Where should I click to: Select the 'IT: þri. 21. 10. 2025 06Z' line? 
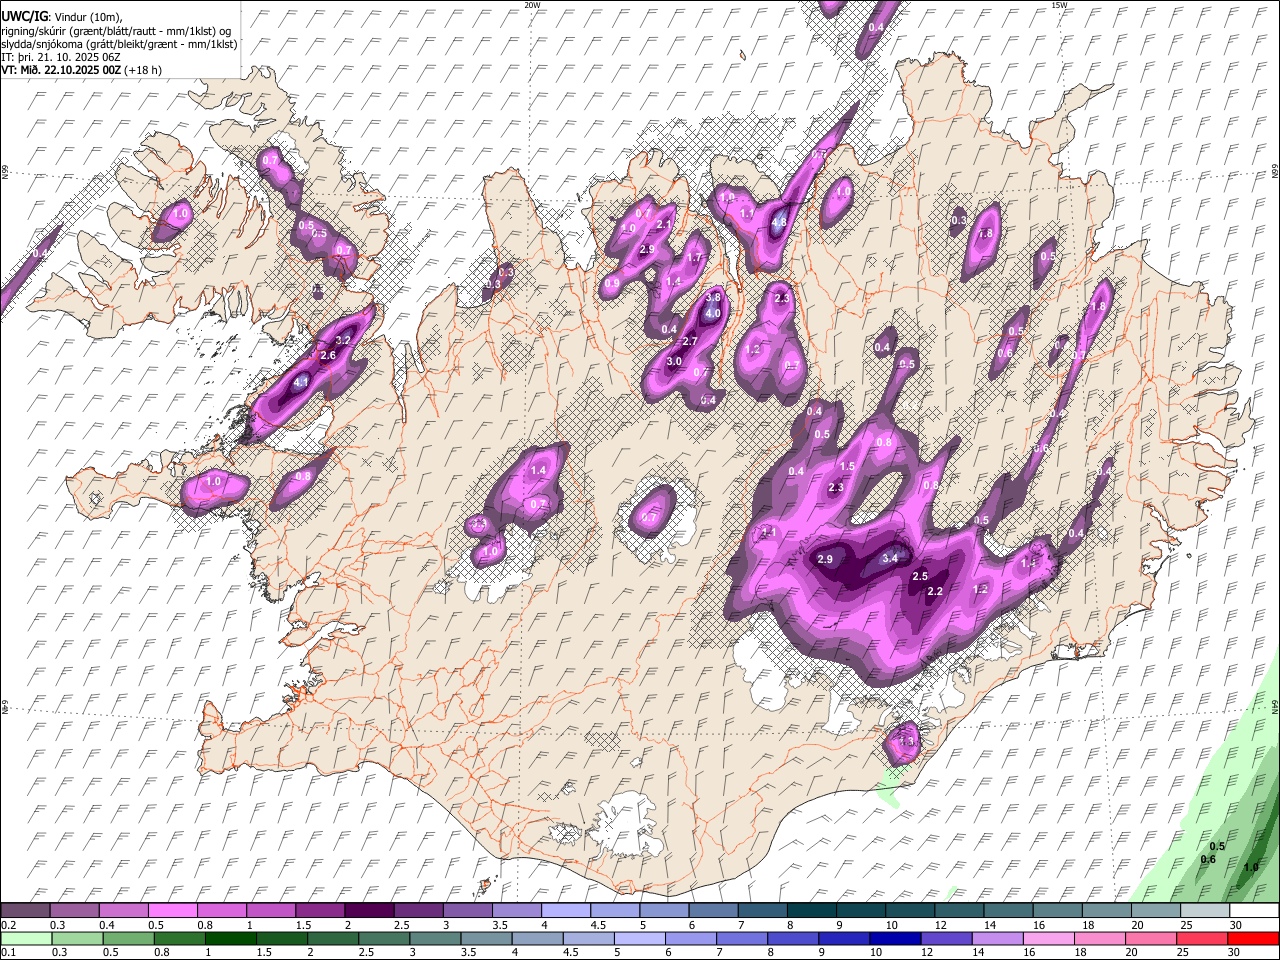pos(61,57)
